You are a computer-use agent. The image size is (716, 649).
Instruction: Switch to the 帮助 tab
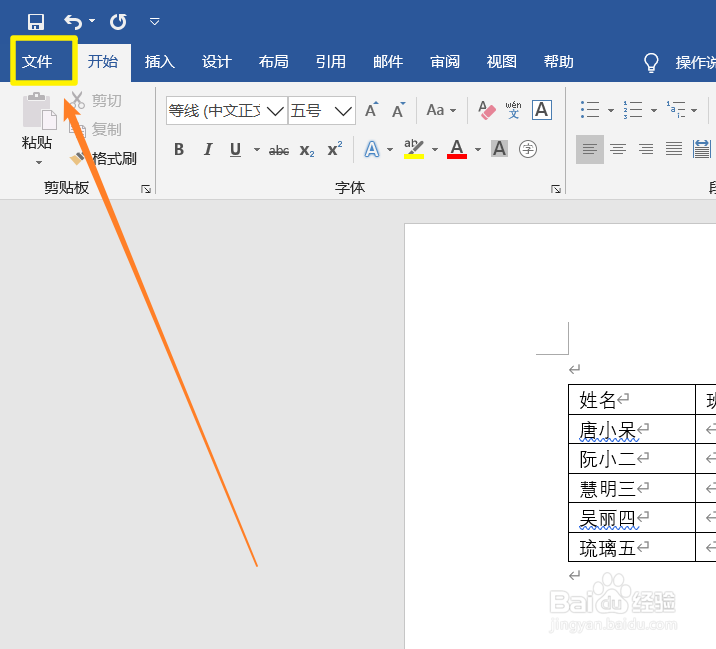[558, 61]
